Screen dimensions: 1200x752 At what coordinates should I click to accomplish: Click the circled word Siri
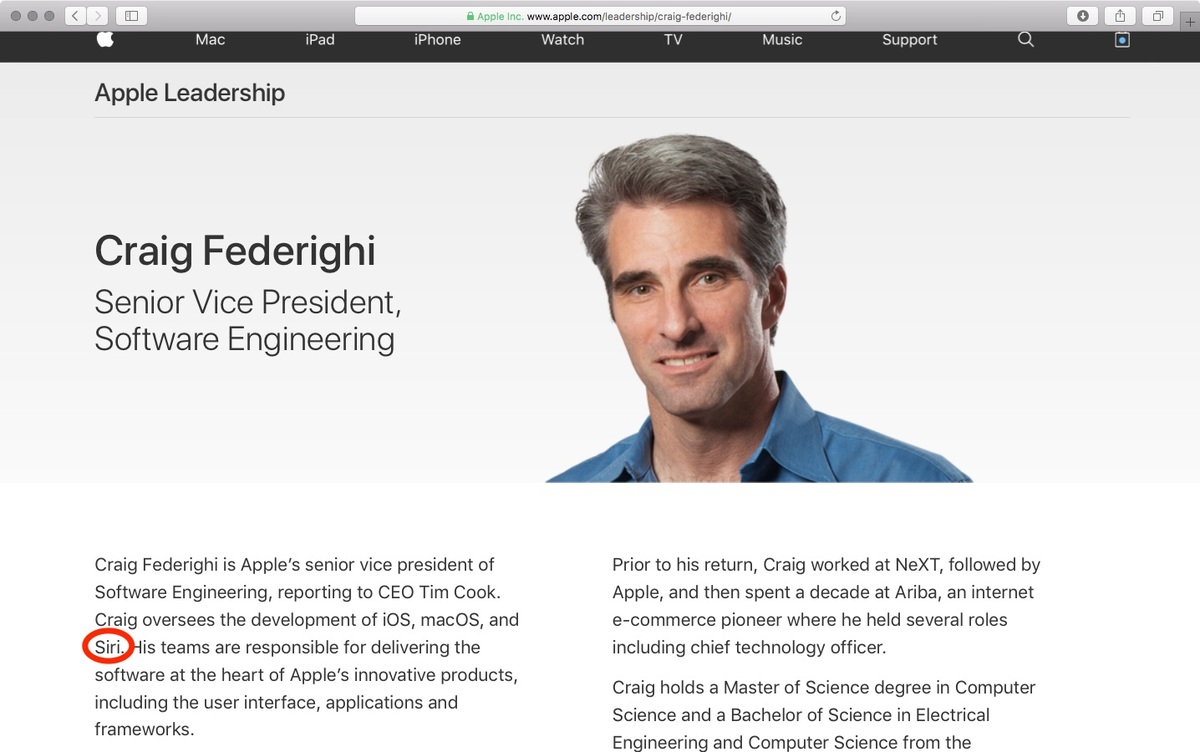[108, 647]
